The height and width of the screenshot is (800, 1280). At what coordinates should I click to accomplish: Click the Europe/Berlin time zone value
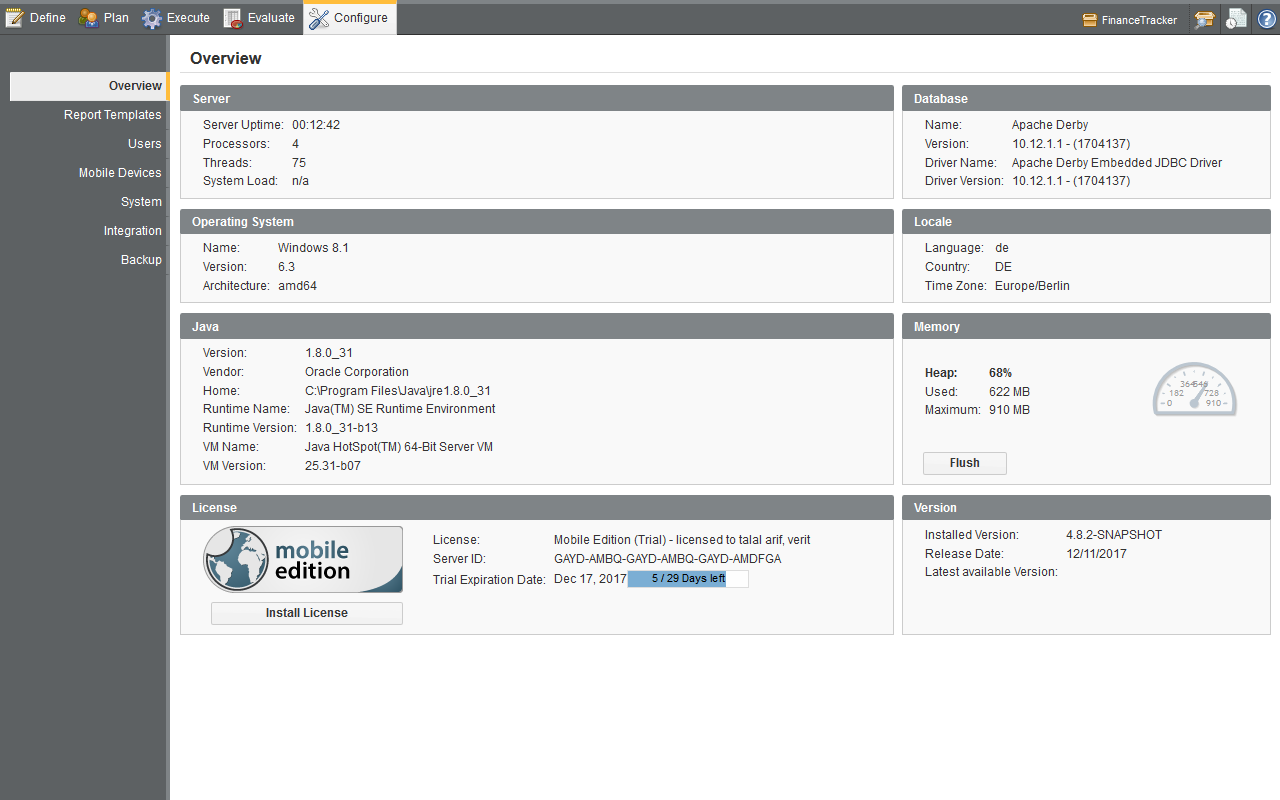click(1032, 286)
